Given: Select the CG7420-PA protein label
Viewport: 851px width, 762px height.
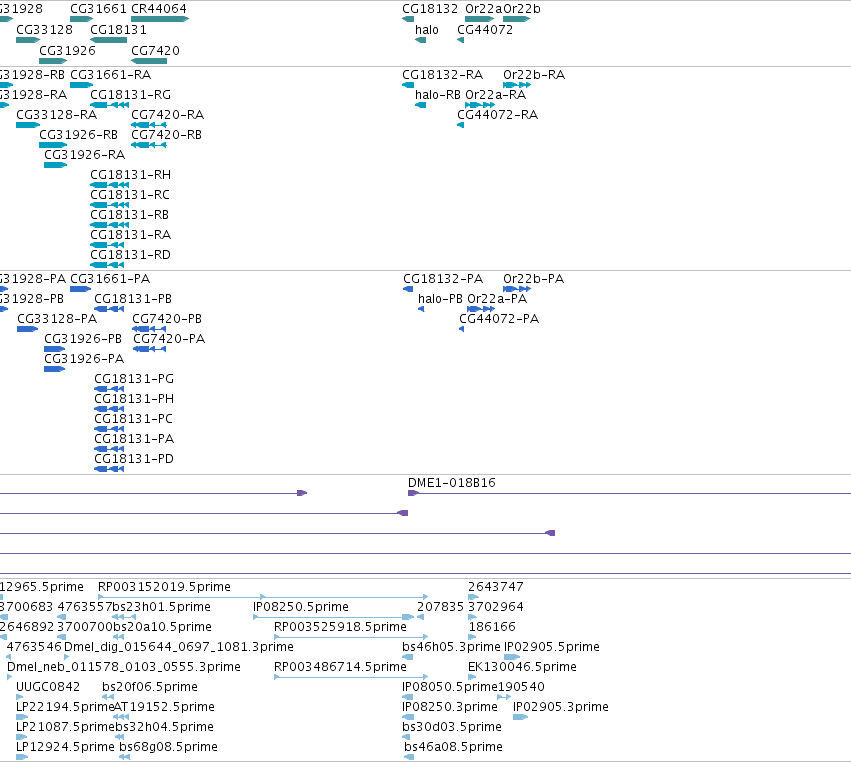Looking at the screenshot, I should pos(169,339).
